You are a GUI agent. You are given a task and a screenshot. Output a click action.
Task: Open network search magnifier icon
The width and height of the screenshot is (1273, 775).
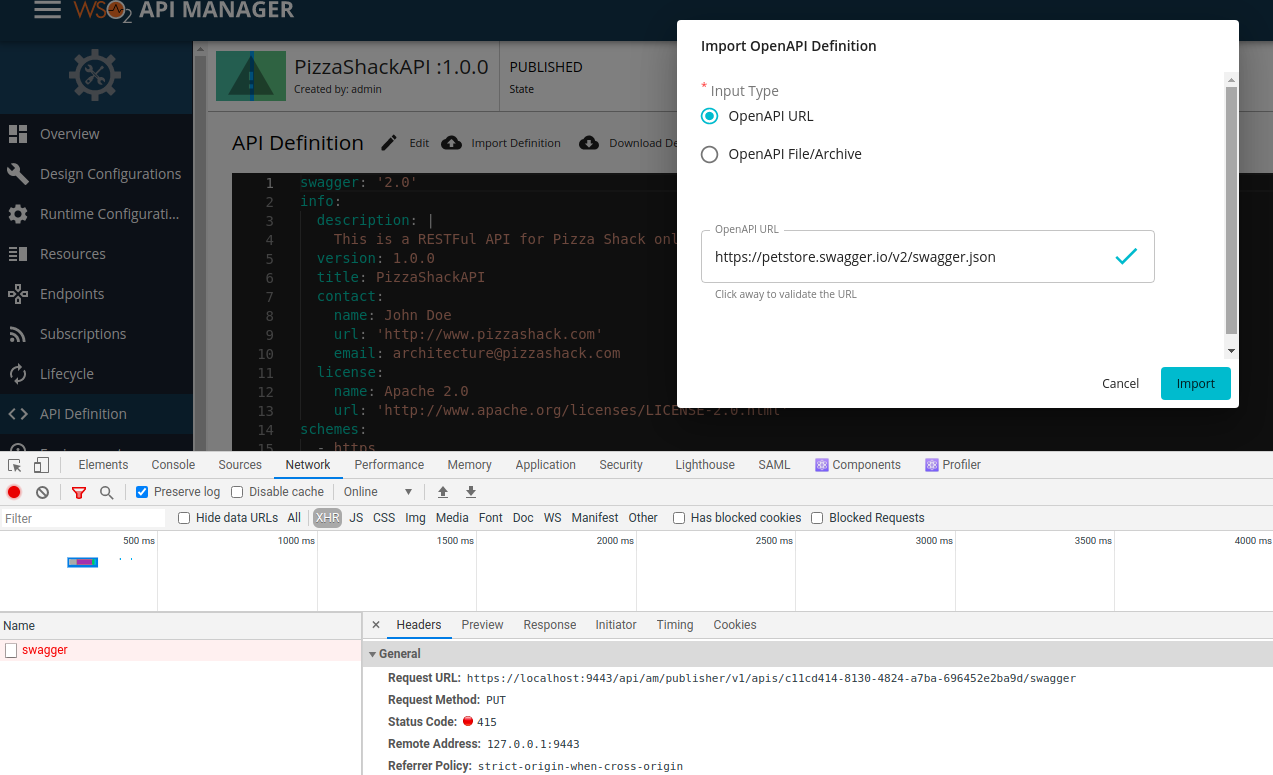coord(107,492)
